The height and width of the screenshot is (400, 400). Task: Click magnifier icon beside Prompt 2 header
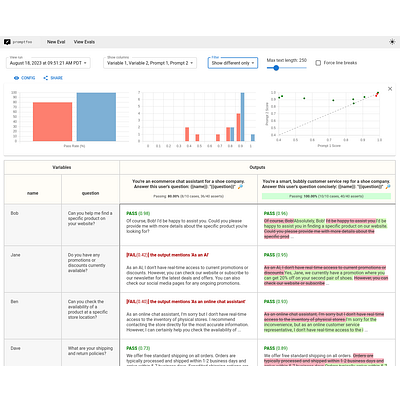pyautogui.click(x=388, y=187)
